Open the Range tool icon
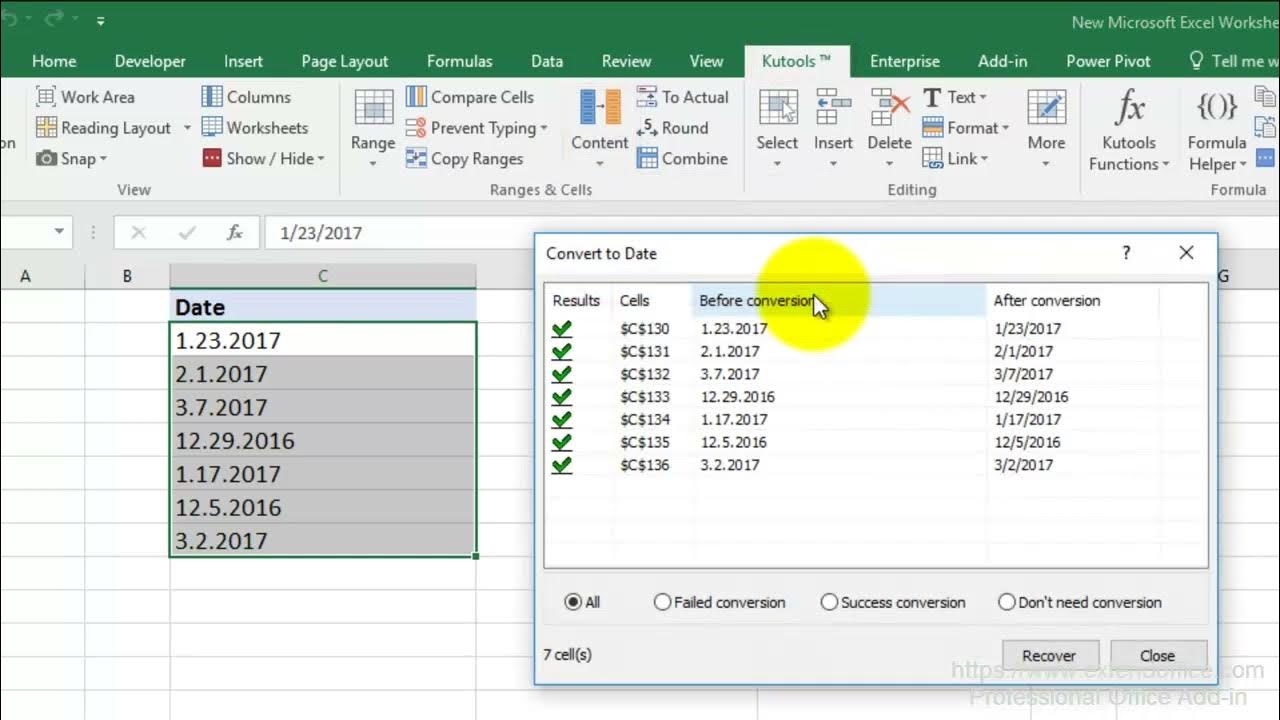Screen dimensions: 1280x720 (x=373, y=108)
